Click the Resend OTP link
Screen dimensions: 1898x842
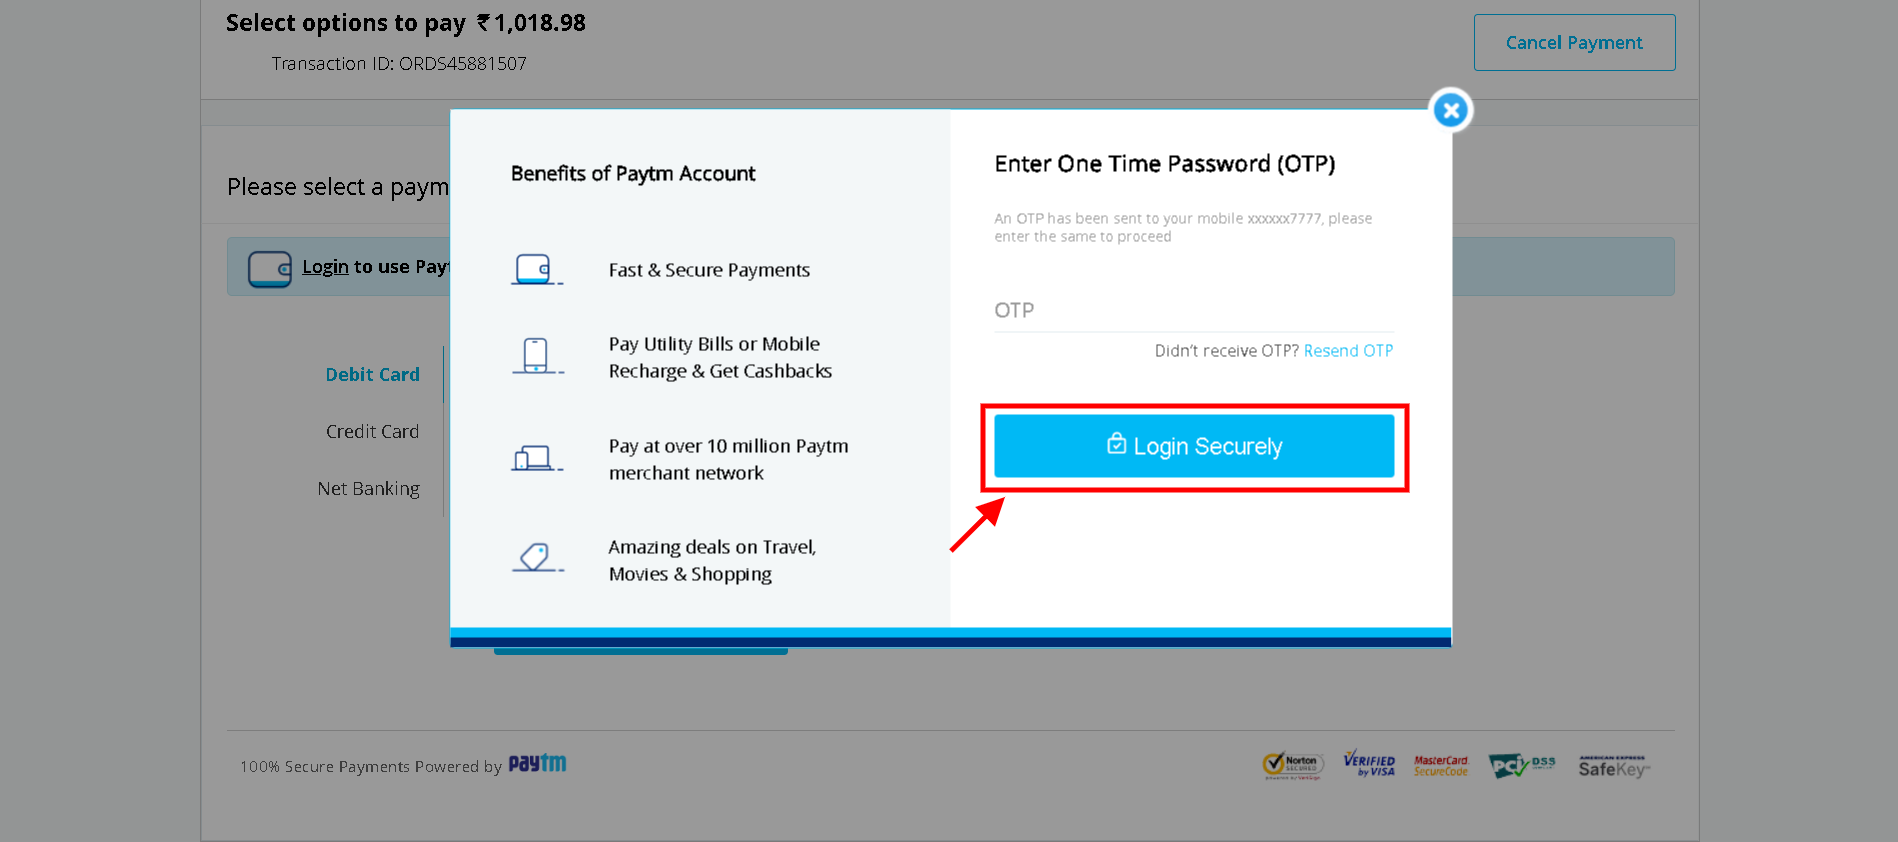click(1348, 351)
